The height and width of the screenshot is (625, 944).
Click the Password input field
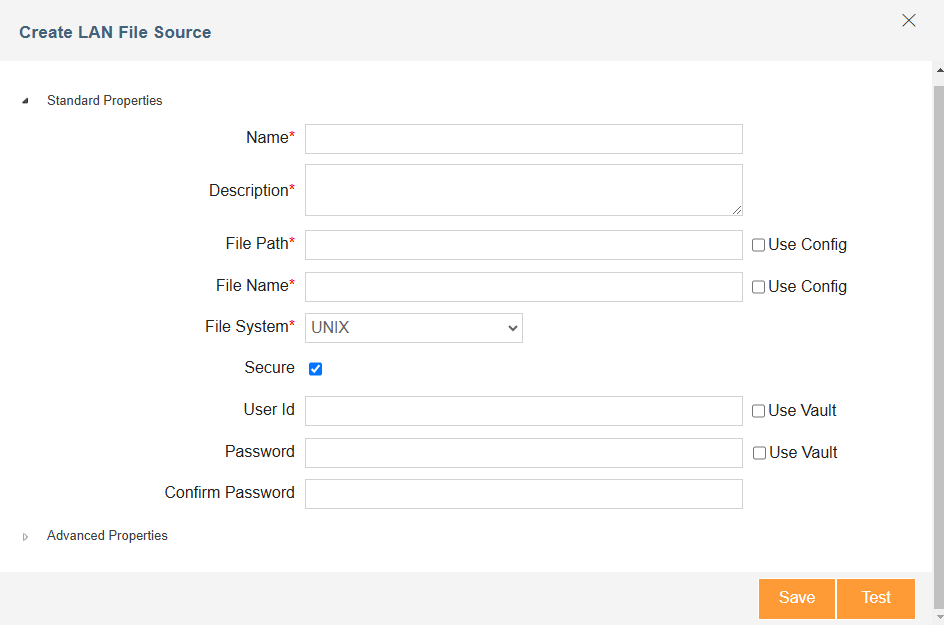click(x=524, y=453)
